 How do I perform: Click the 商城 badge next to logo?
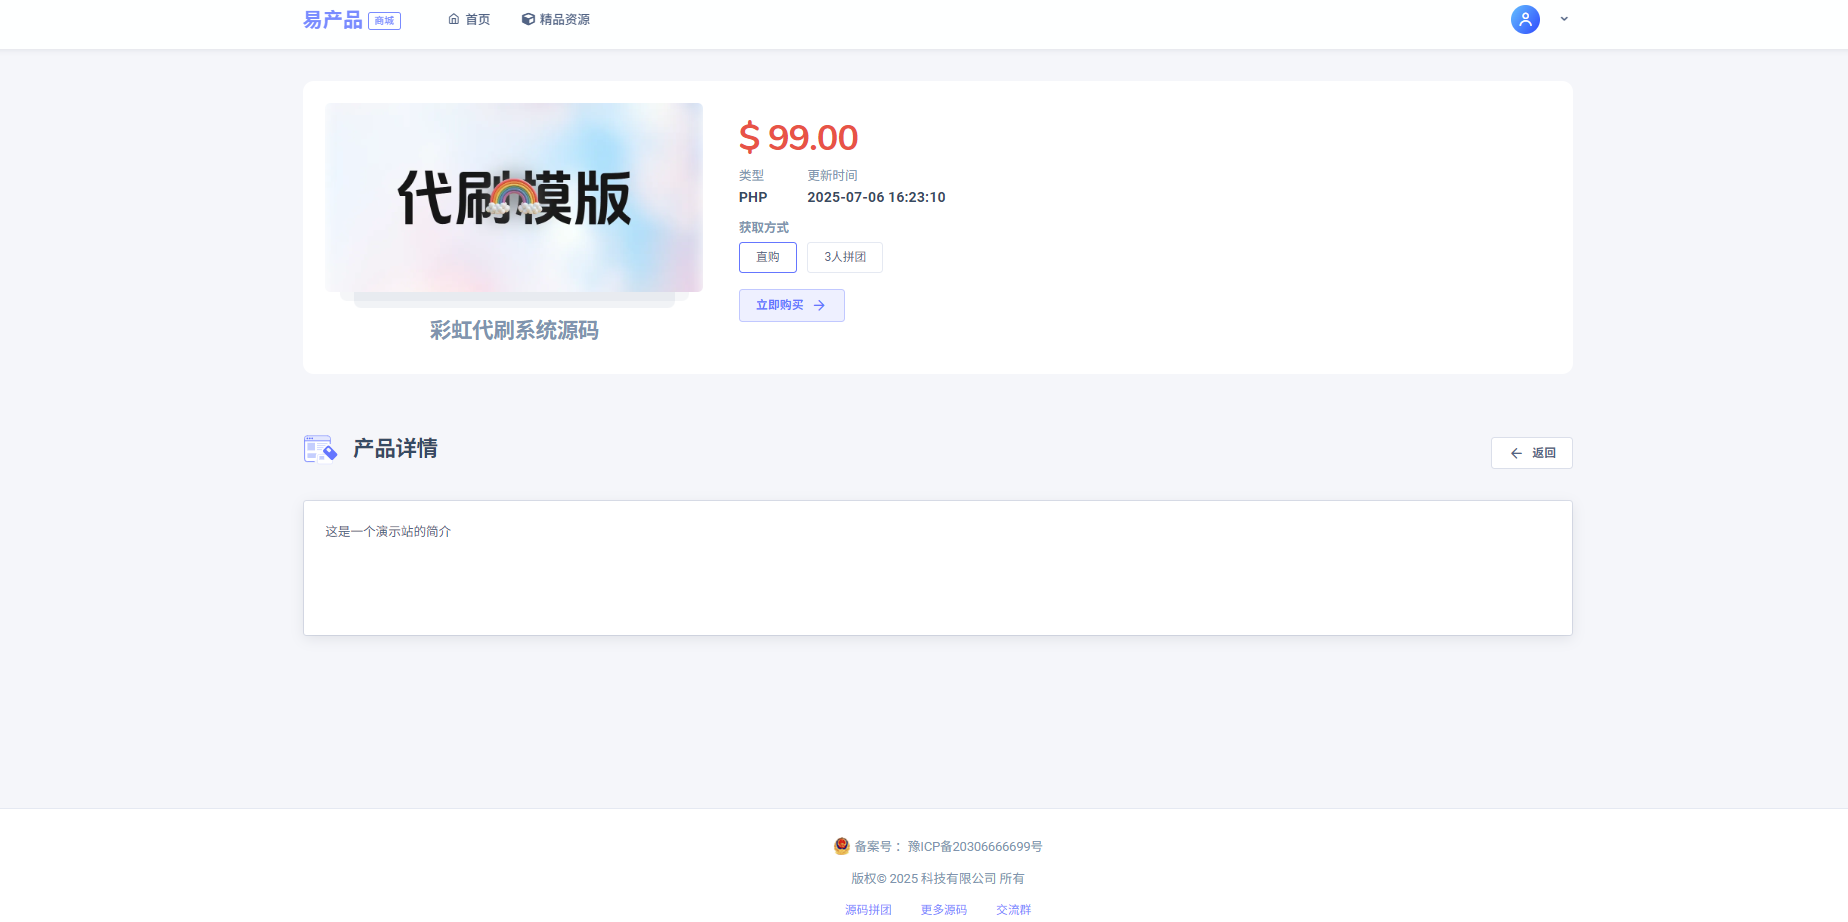[384, 21]
